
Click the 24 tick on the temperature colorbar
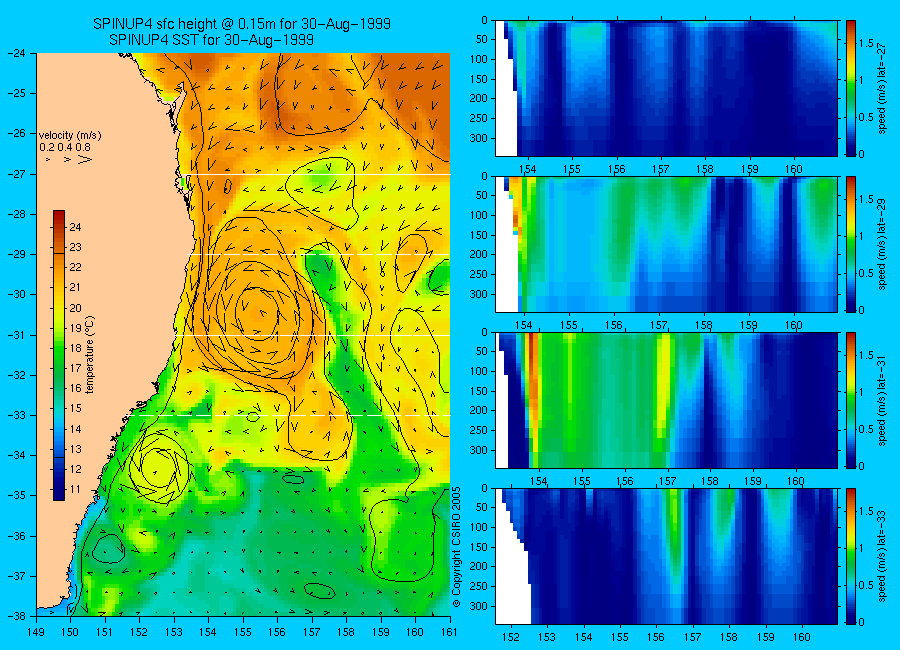(75, 227)
